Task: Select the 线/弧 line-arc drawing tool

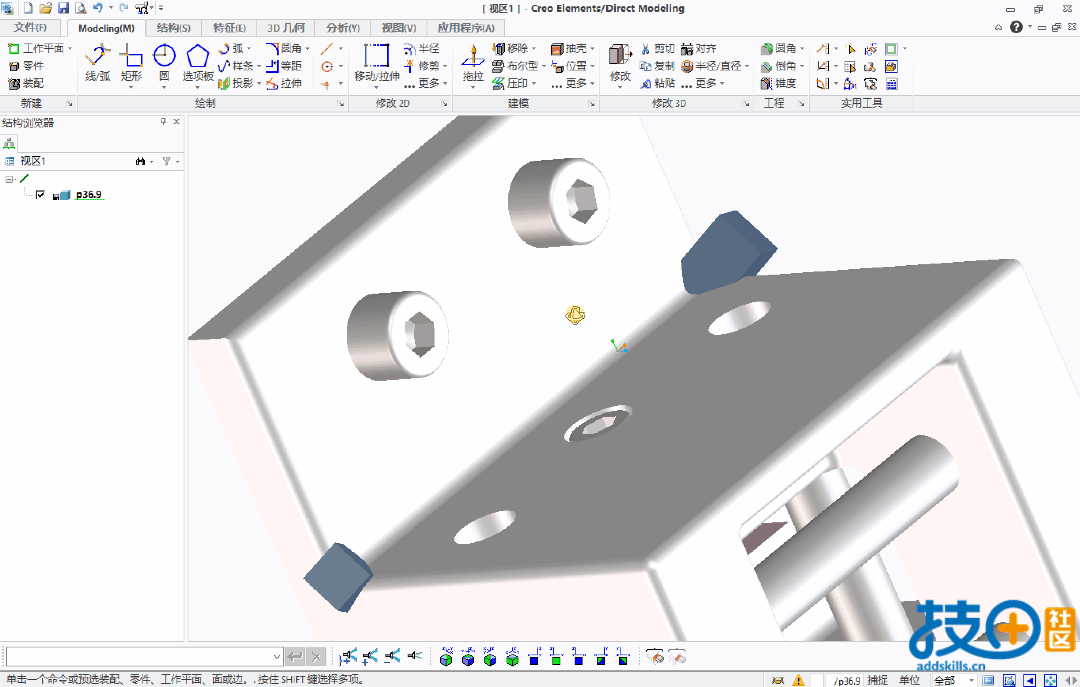Action: point(98,63)
